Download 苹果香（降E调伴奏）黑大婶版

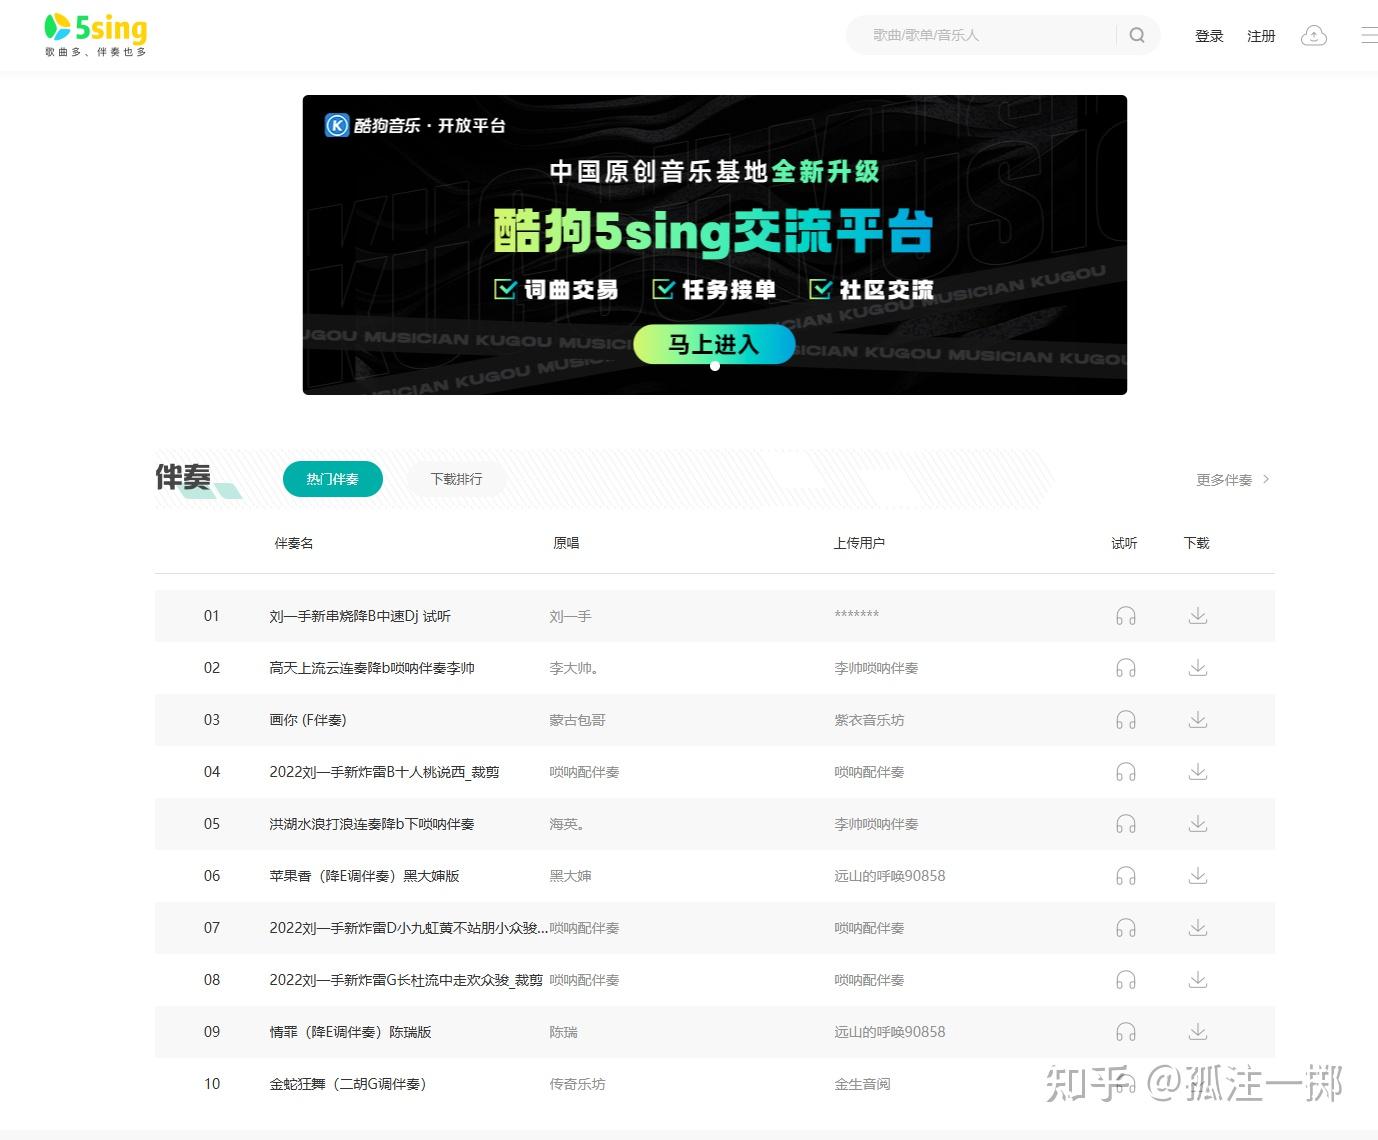click(1197, 875)
